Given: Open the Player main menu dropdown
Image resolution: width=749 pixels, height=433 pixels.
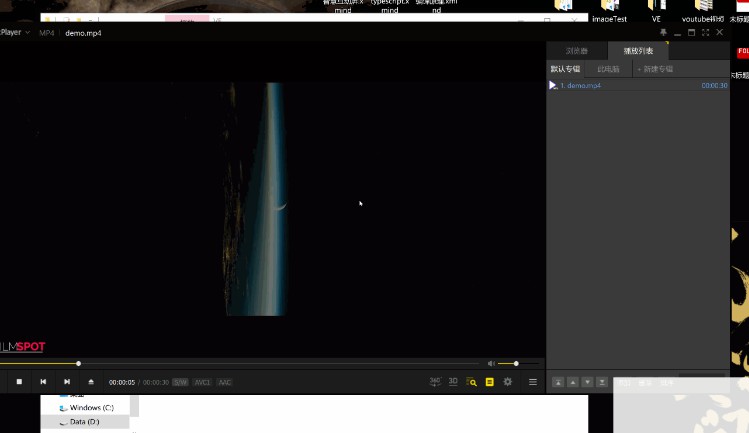Looking at the screenshot, I should (x=15, y=32).
